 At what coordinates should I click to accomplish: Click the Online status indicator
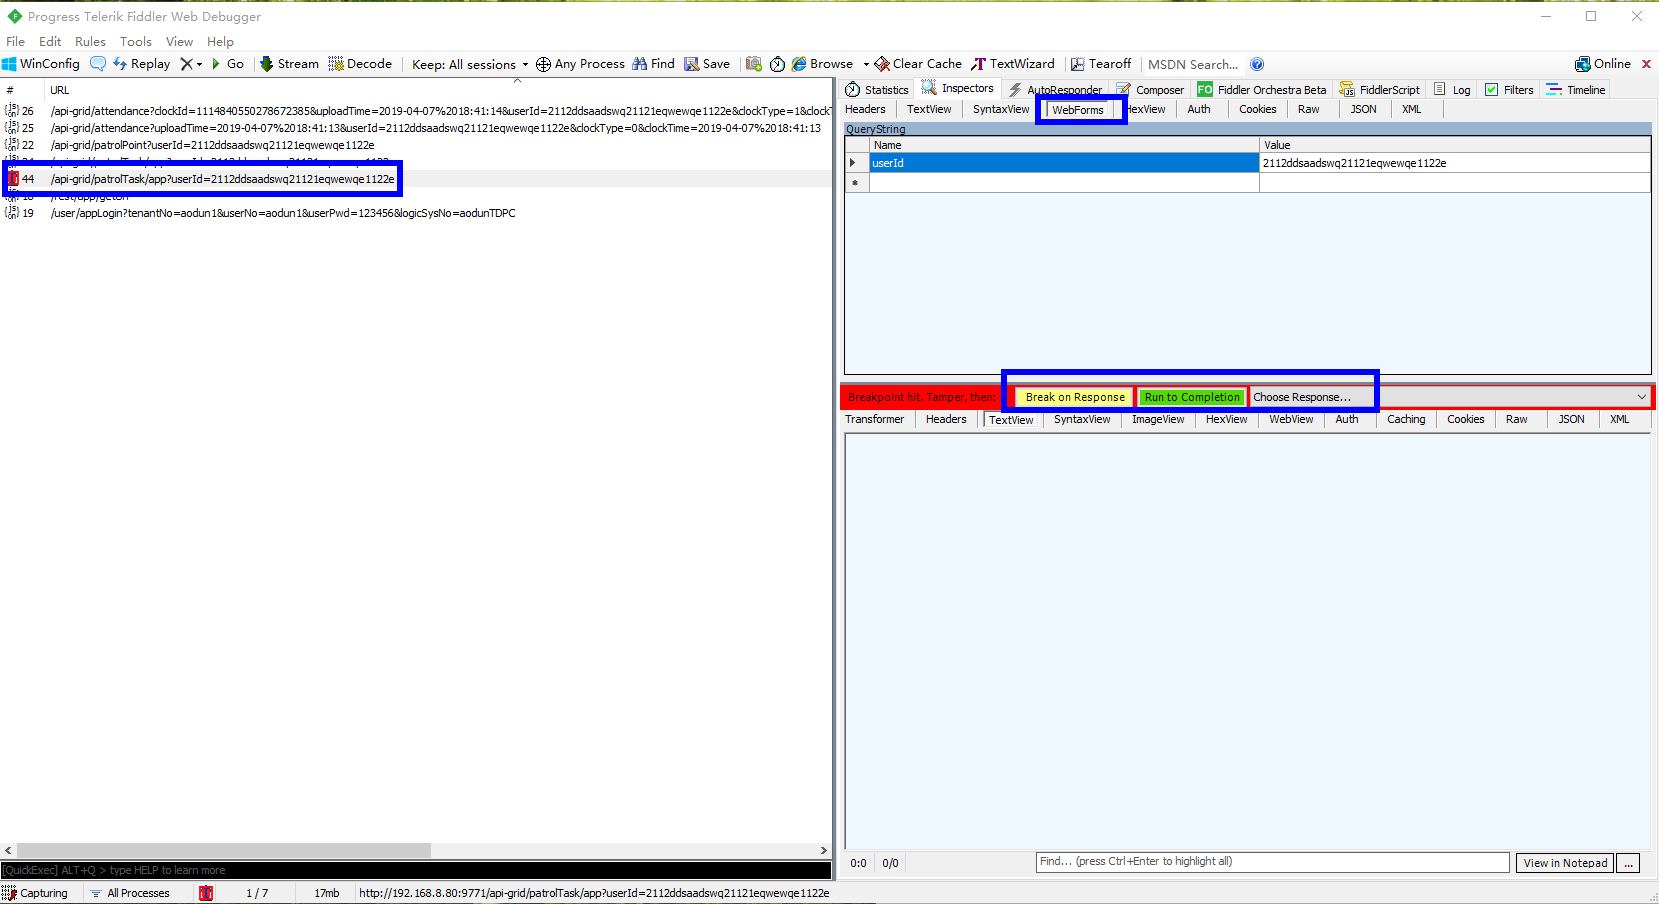tap(1603, 64)
